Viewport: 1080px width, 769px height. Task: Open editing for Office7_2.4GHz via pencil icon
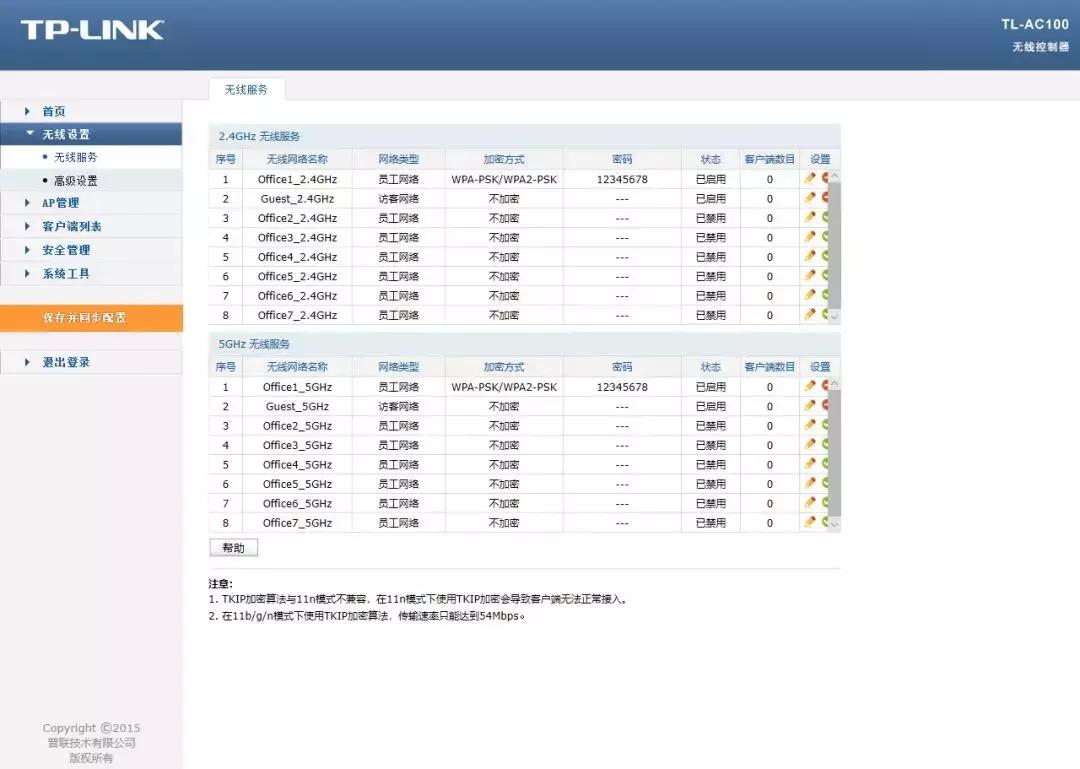point(812,315)
